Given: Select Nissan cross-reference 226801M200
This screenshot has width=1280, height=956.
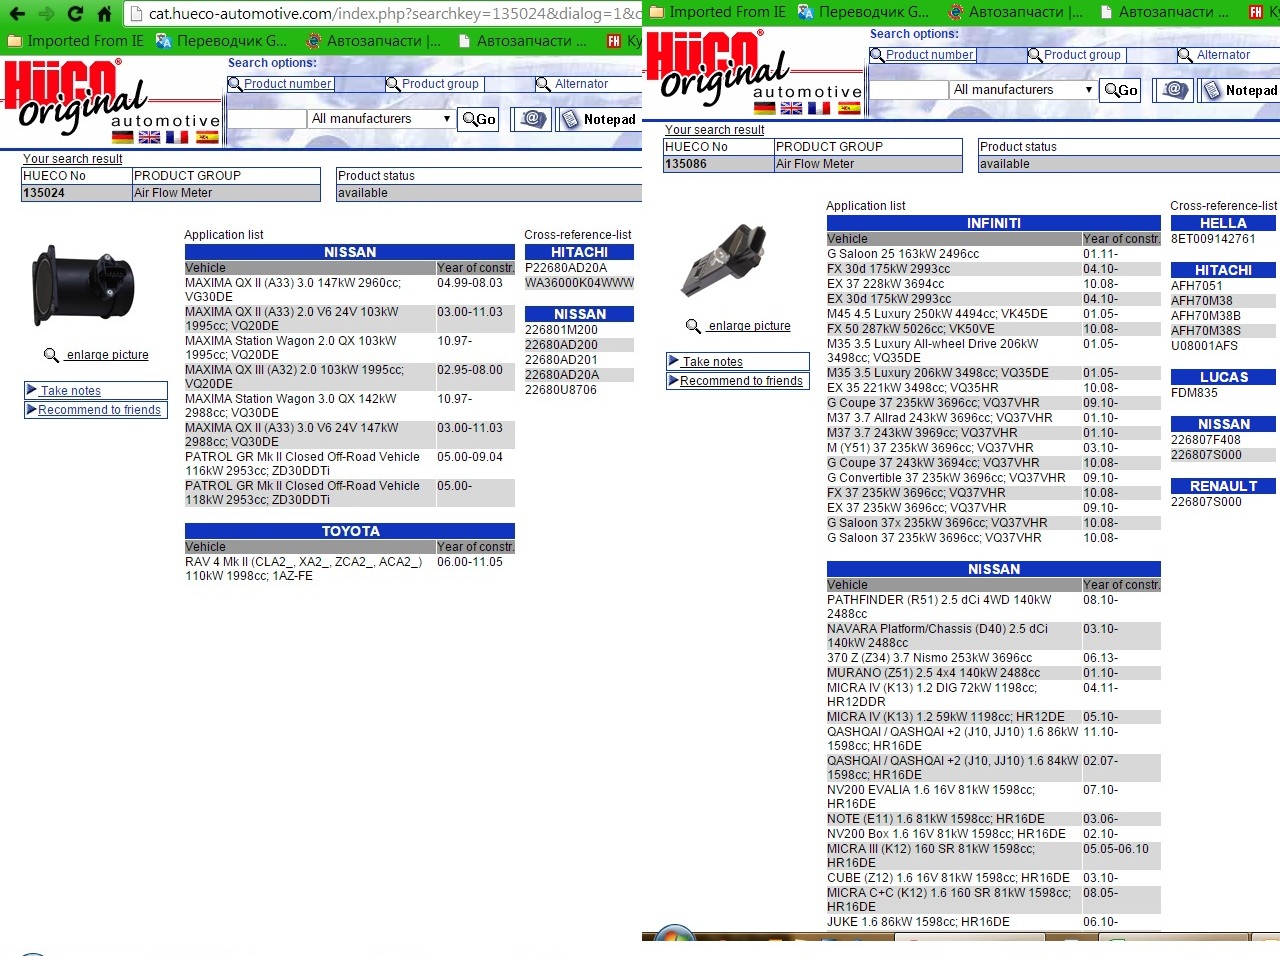Looking at the screenshot, I should 561,330.
